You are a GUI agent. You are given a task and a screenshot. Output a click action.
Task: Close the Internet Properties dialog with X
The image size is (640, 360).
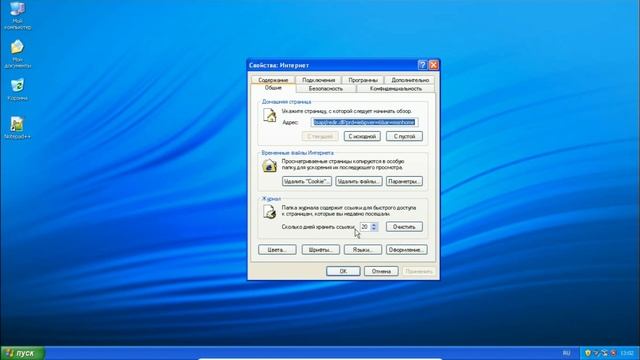pyautogui.click(x=433, y=65)
